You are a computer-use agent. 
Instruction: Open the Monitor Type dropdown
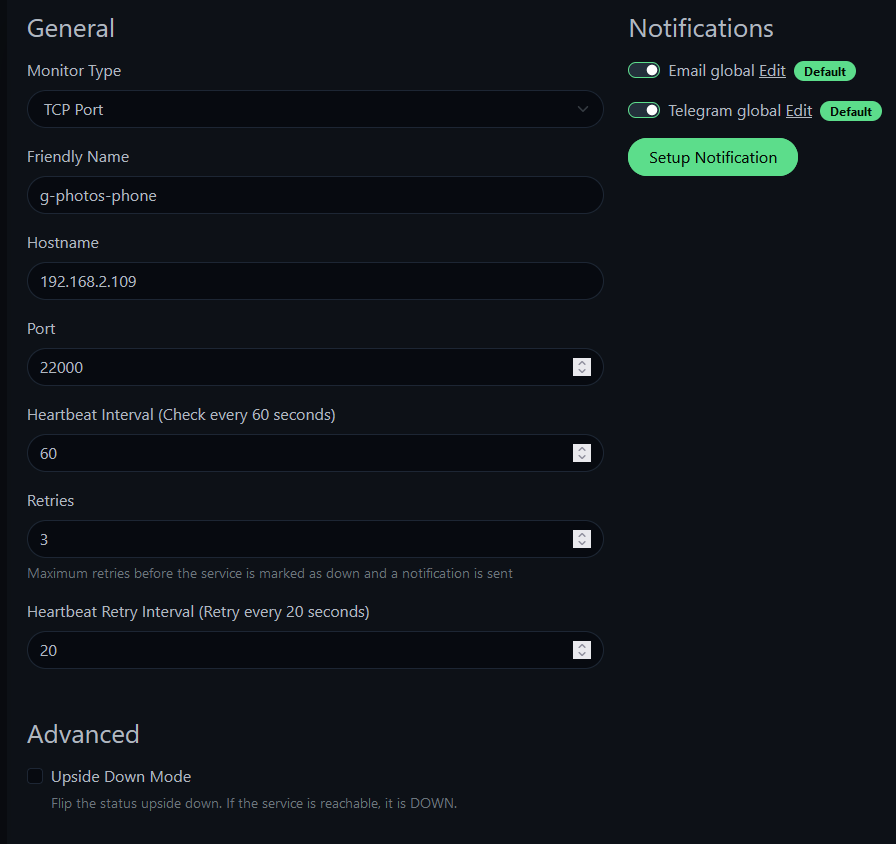[315, 109]
